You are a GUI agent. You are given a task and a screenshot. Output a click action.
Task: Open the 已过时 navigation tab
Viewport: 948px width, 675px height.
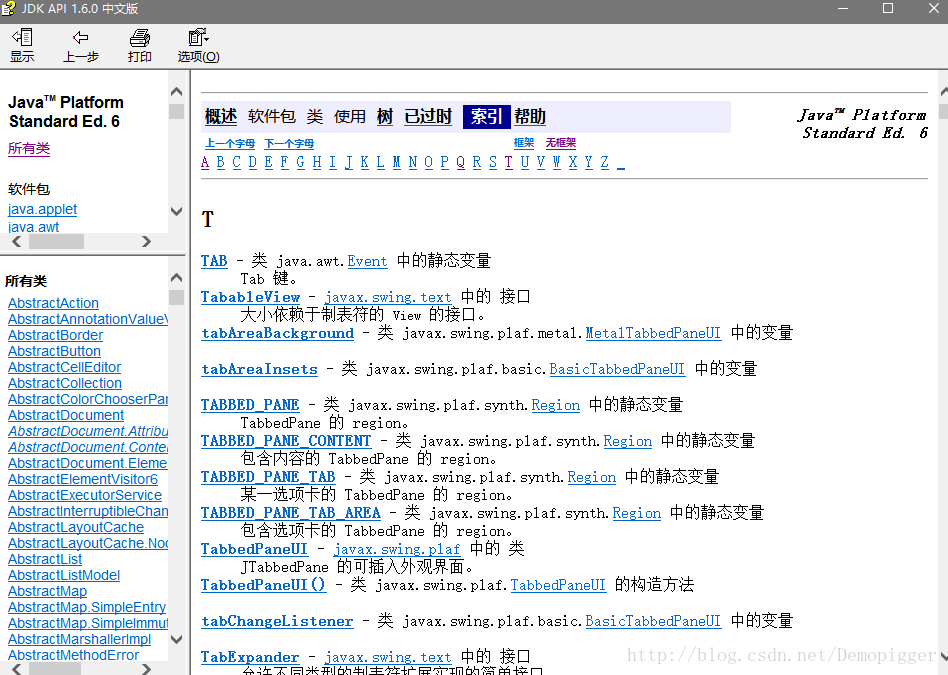pos(428,116)
